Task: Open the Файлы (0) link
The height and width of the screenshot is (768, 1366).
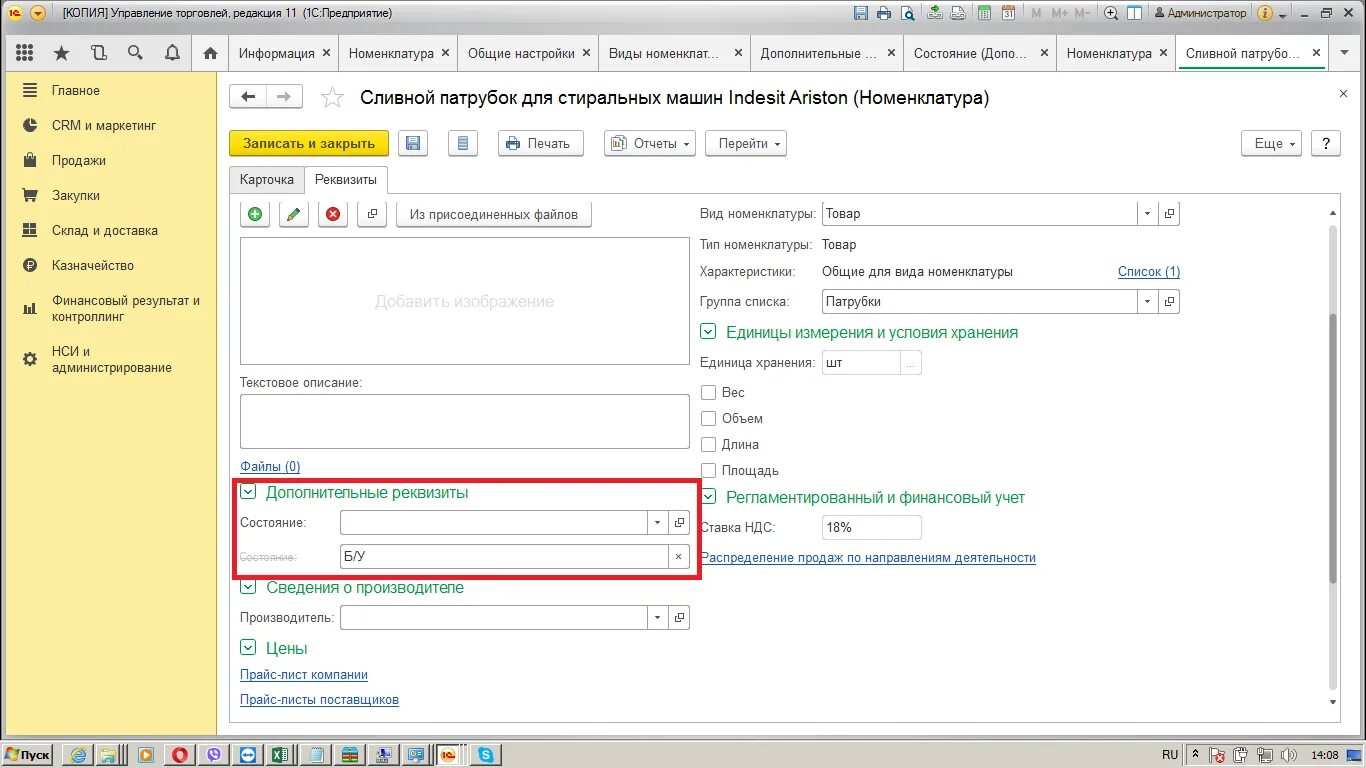Action: pos(270,466)
